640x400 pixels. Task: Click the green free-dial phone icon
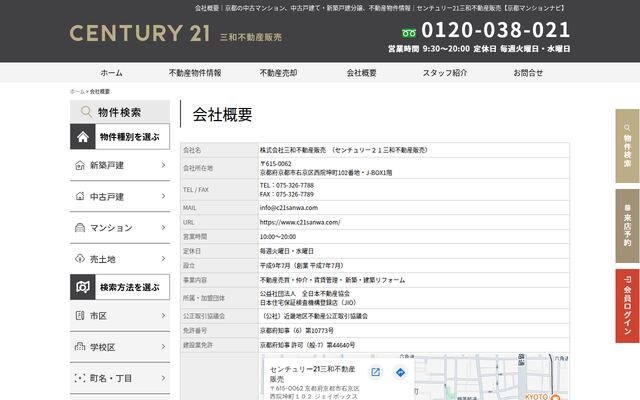tap(409, 33)
